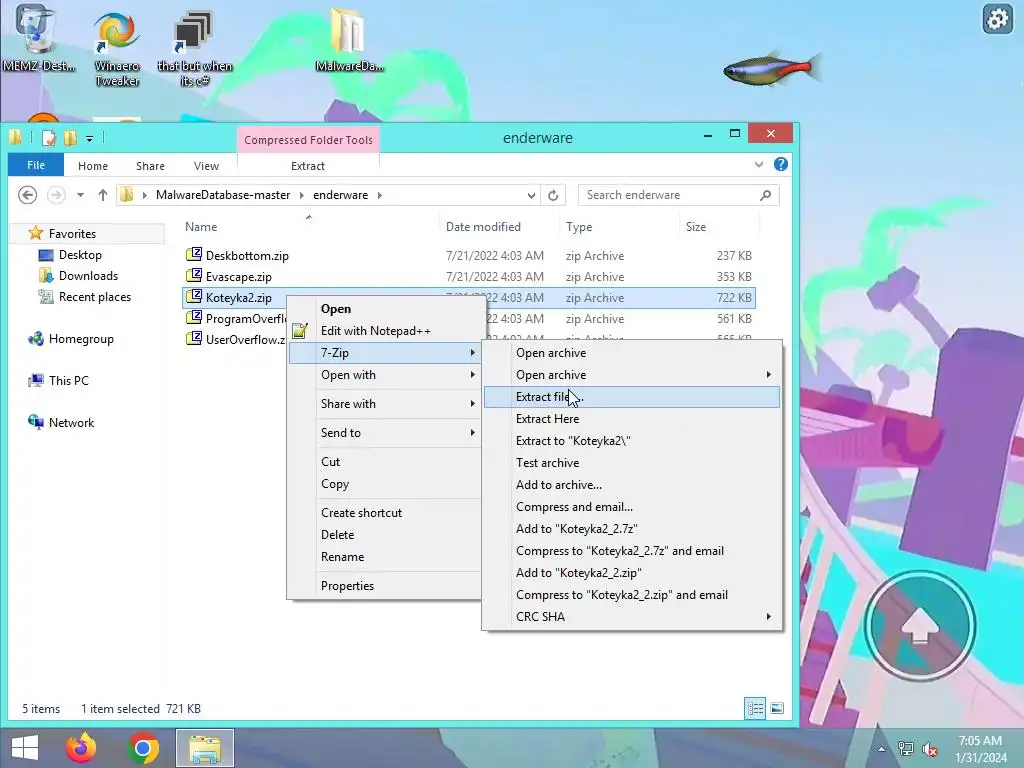Click Open in the context menu
This screenshot has width=1024, height=768.
(x=385, y=309)
